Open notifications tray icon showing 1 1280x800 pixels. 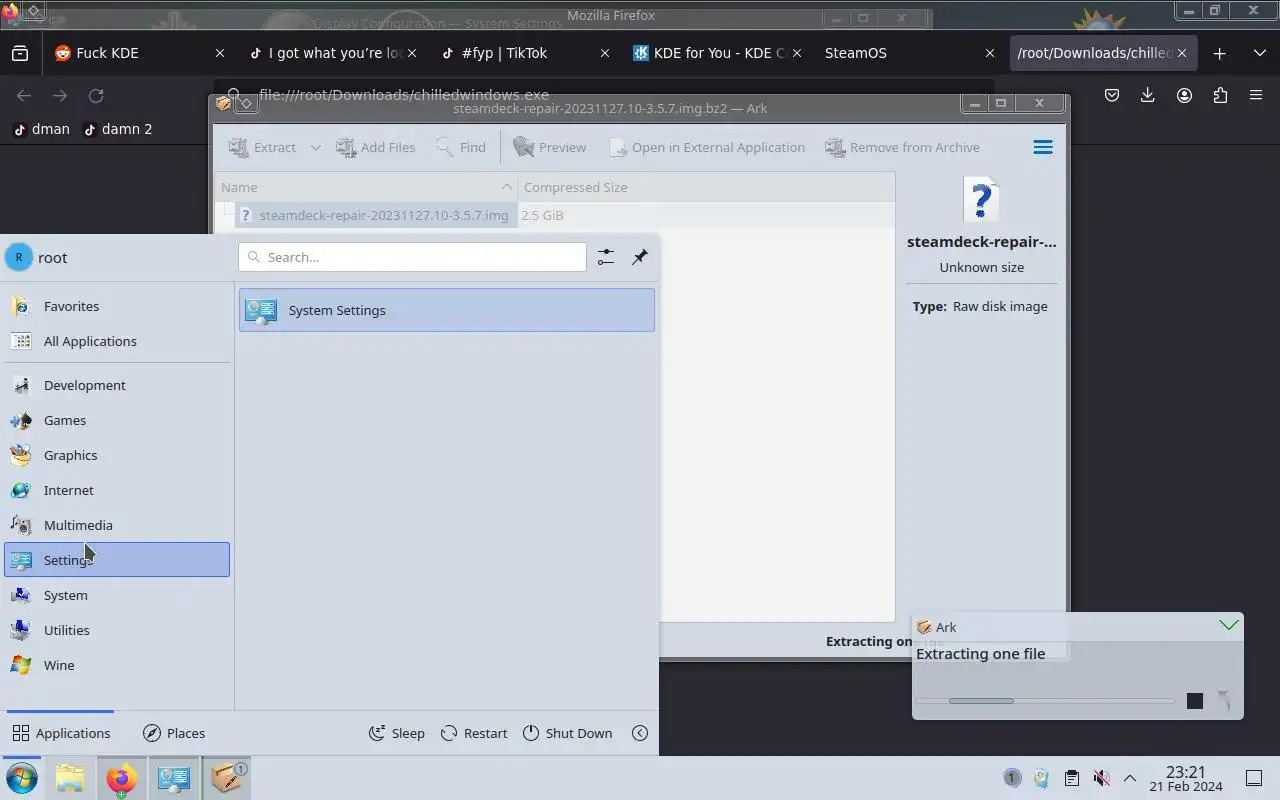[1012, 778]
